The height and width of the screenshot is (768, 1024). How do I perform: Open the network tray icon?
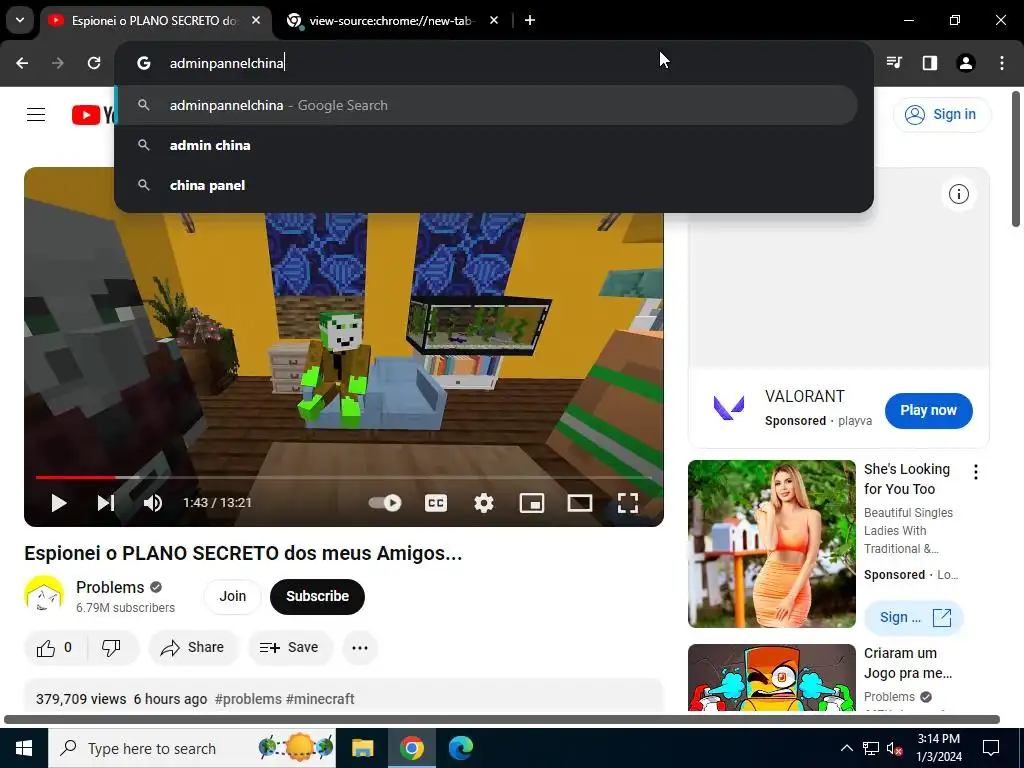point(871,748)
